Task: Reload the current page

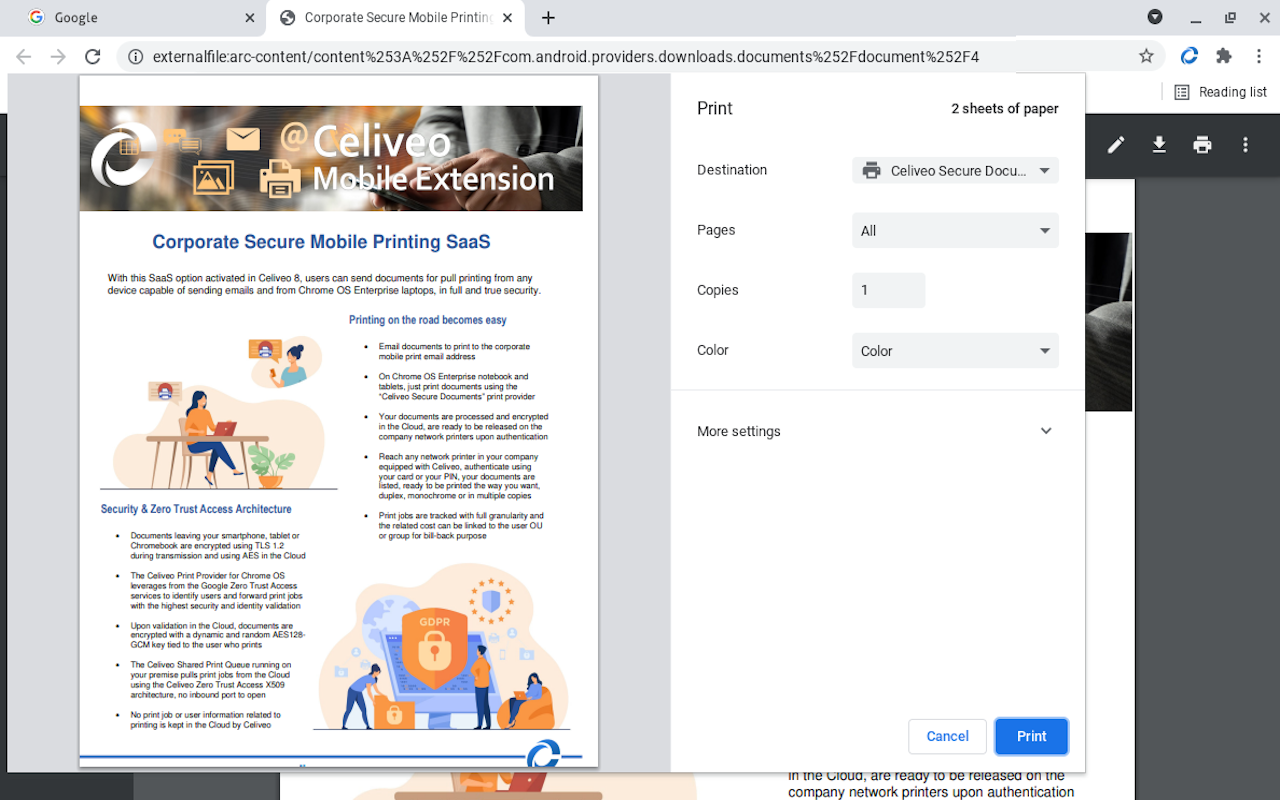Action: 92,56
